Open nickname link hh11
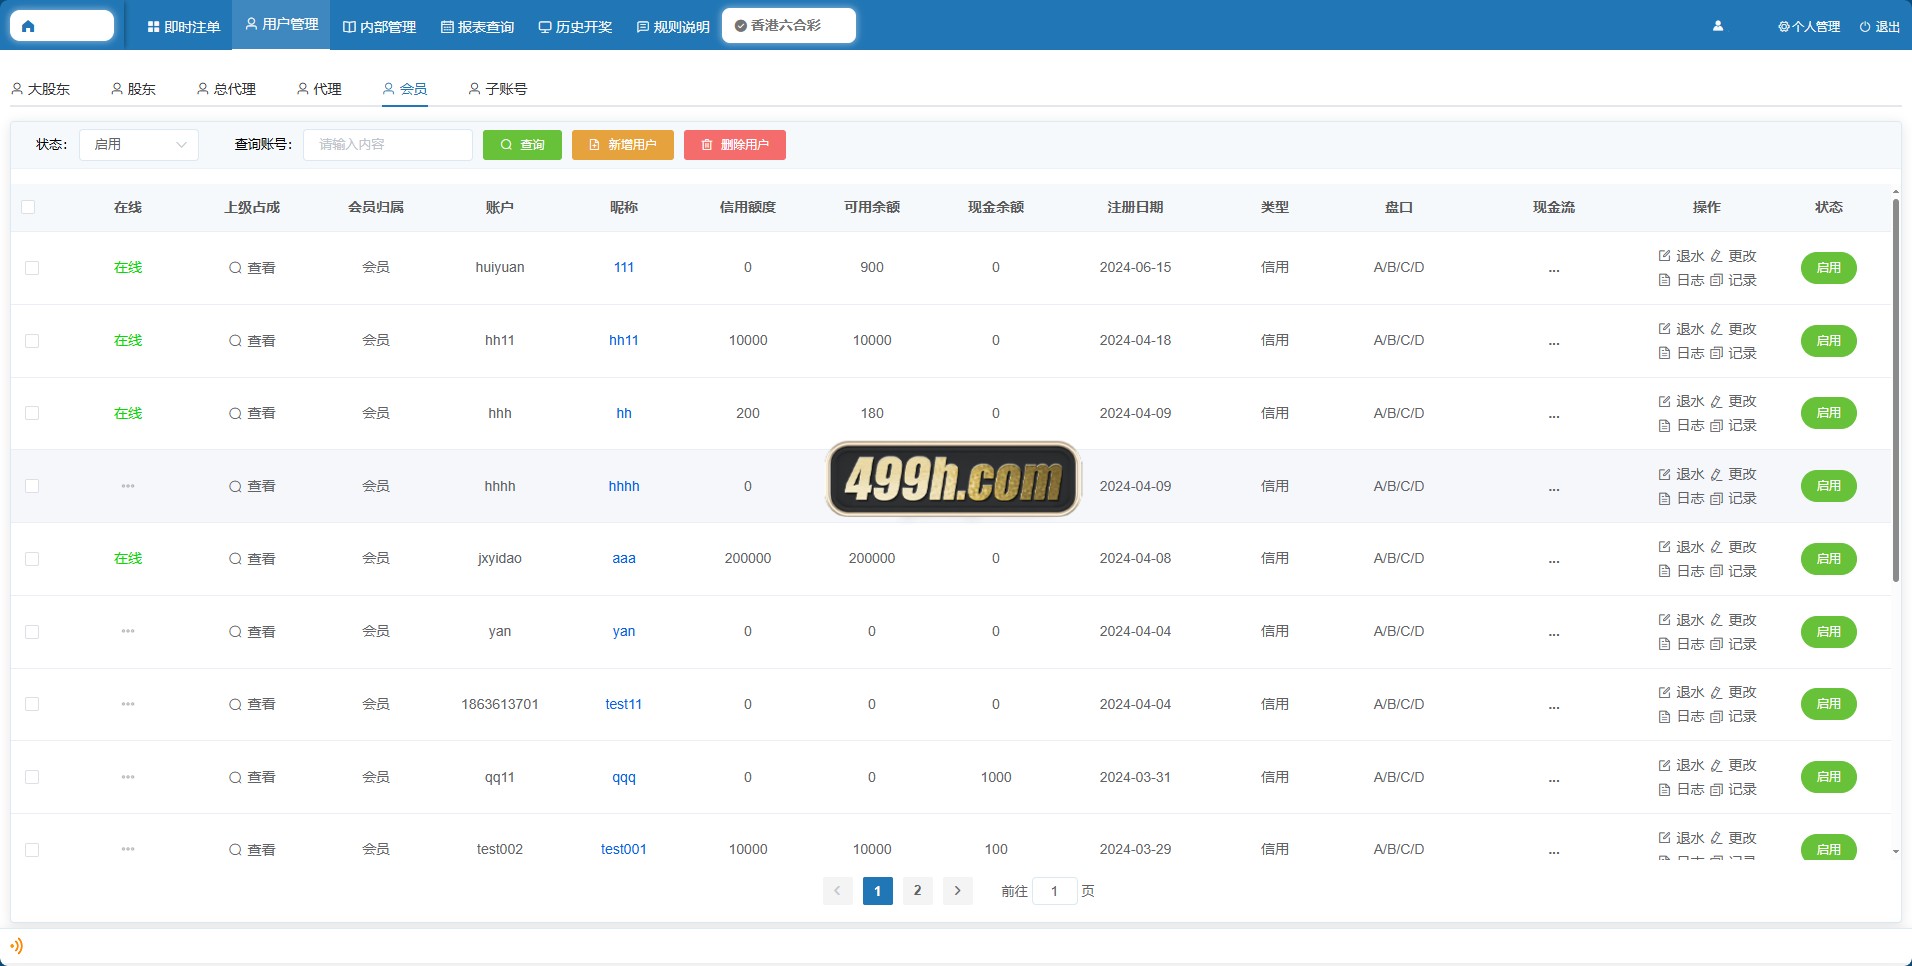Viewport: 1912px width, 966px height. [624, 340]
